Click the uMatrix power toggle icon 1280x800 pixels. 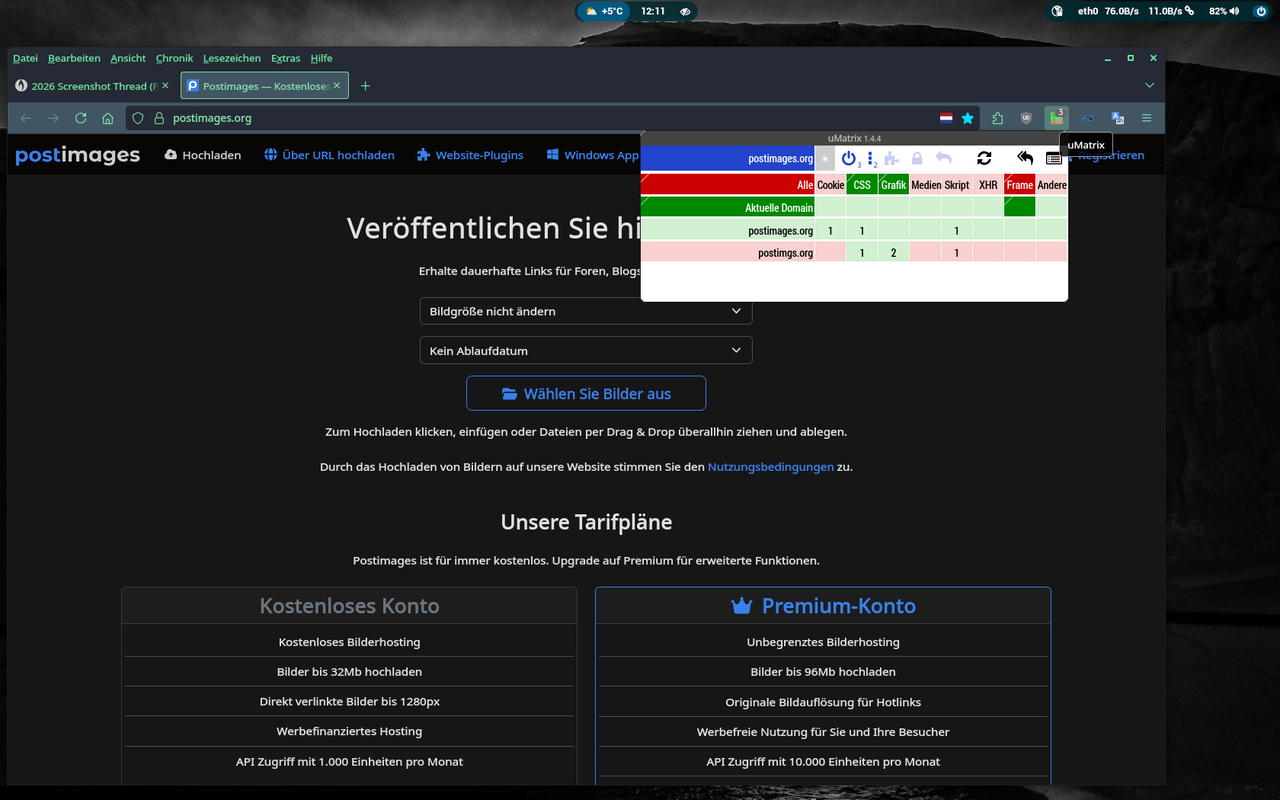[849, 158]
